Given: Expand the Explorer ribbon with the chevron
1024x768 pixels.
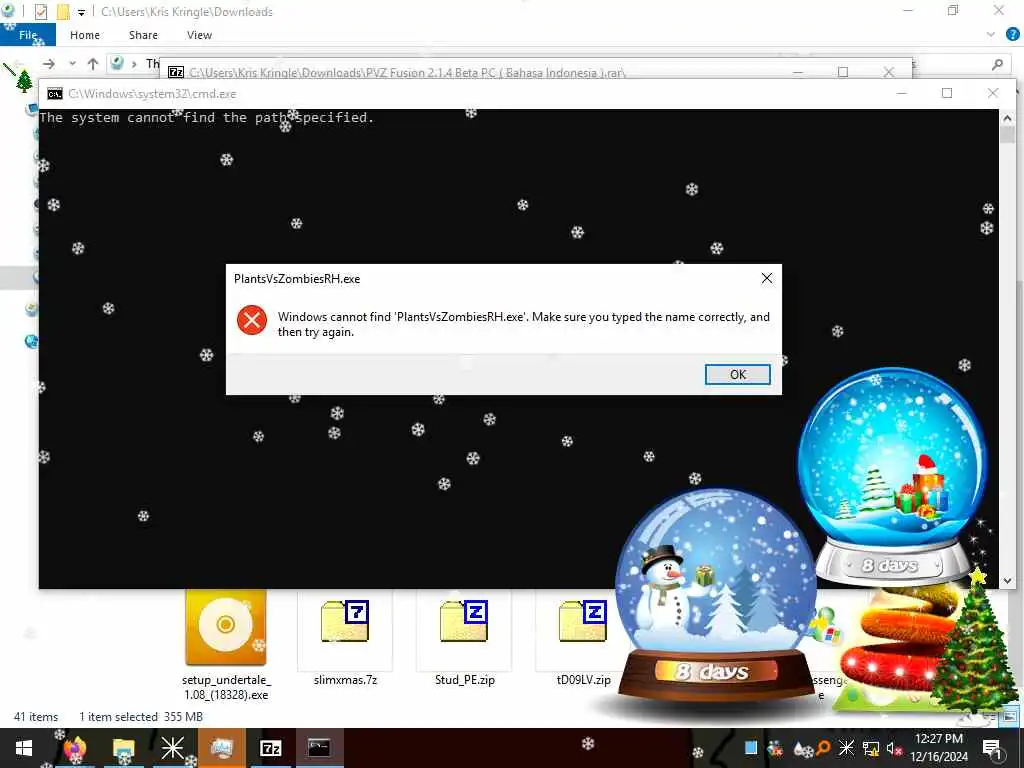Looking at the screenshot, I should coord(991,35).
